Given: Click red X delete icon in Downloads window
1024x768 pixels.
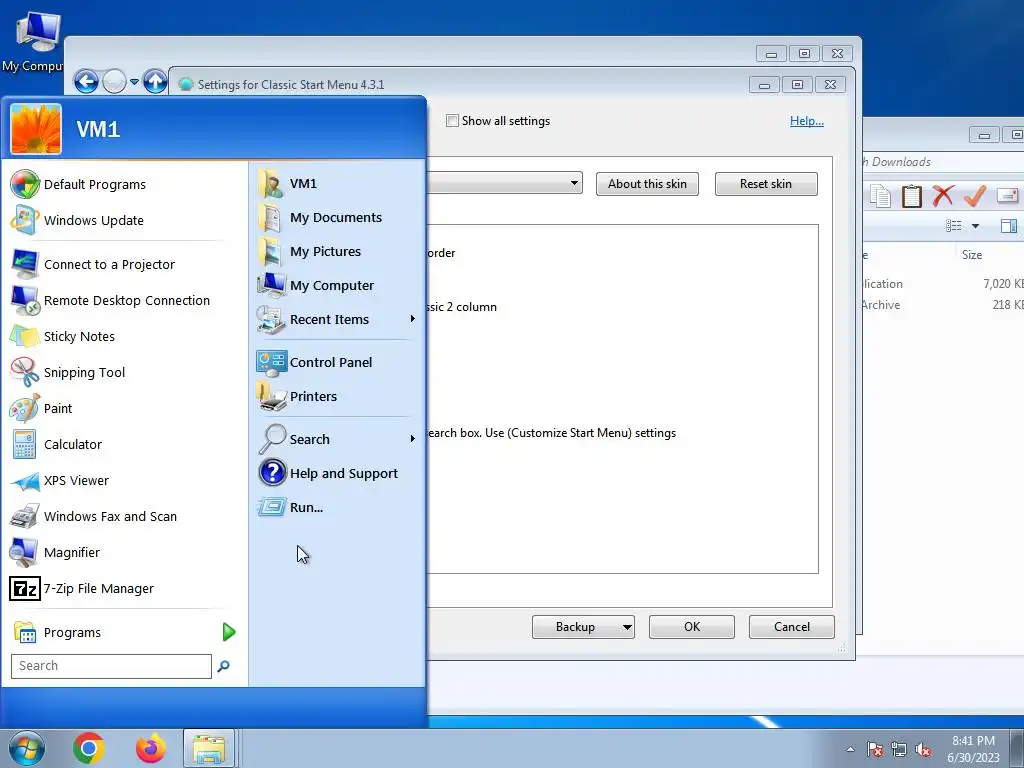Looking at the screenshot, I should coord(943,195).
